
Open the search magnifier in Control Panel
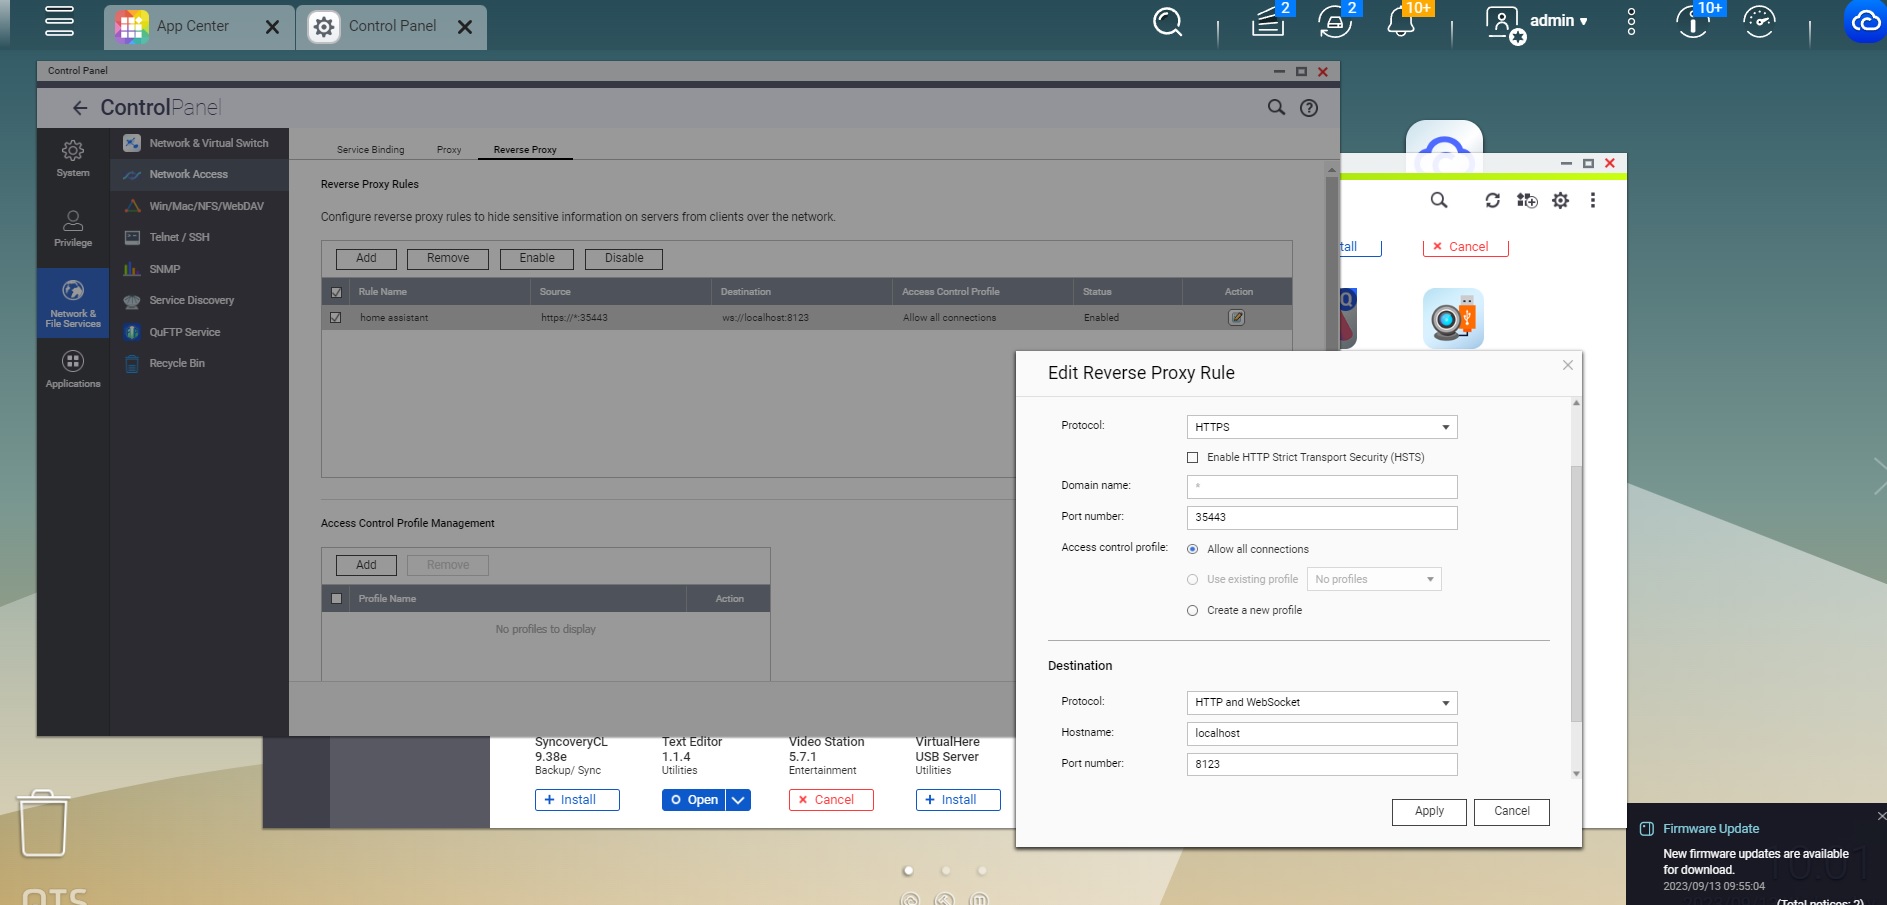point(1275,107)
